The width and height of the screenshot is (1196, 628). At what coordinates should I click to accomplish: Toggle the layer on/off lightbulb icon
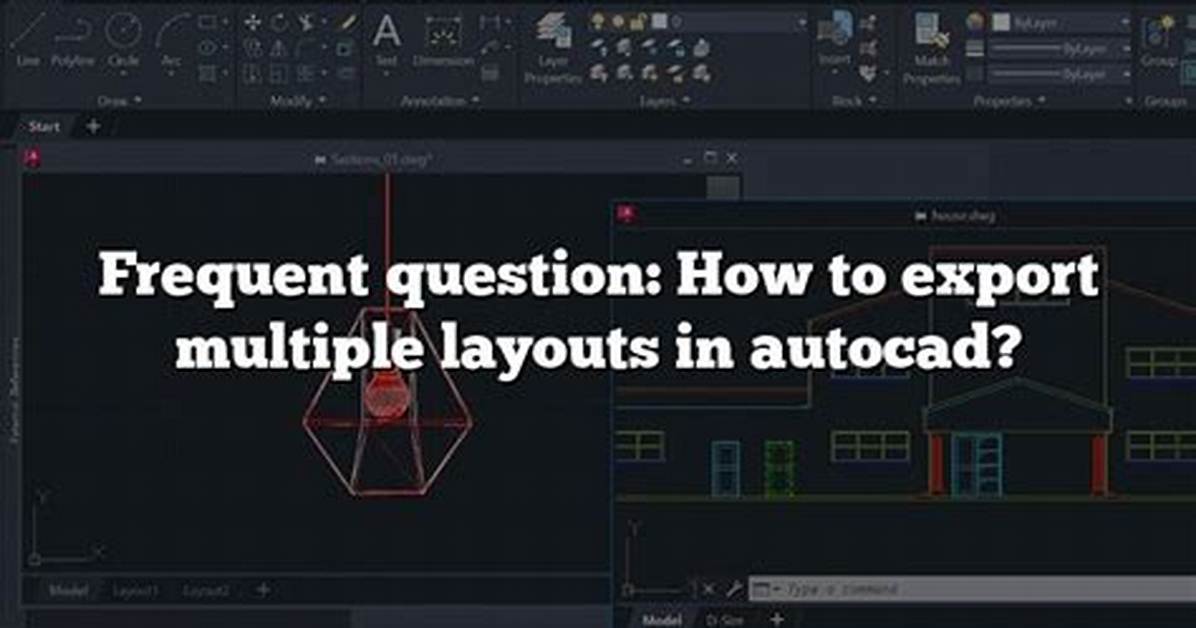[x=597, y=23]
